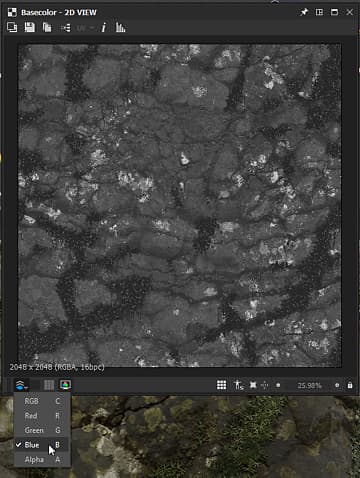Click the Basecolor - 2D VIEW title text
The height and width of the screenshot is (478, 360).
coord(59,12)
